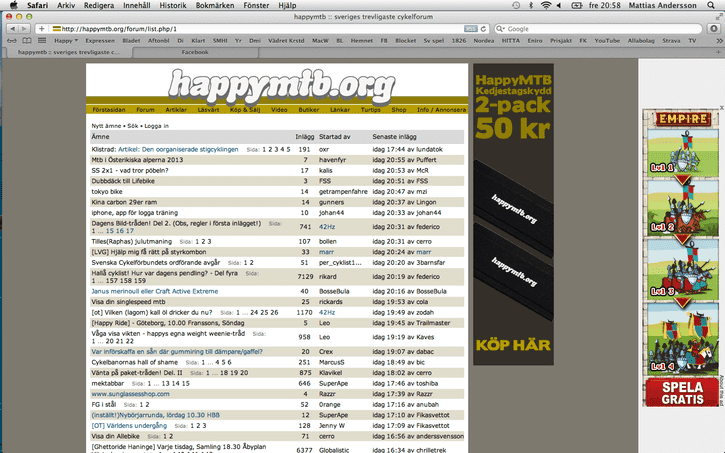Open the Redigera menu
Image resolution: width=725 pixels, height=453 pixels.
pos(99,5)
